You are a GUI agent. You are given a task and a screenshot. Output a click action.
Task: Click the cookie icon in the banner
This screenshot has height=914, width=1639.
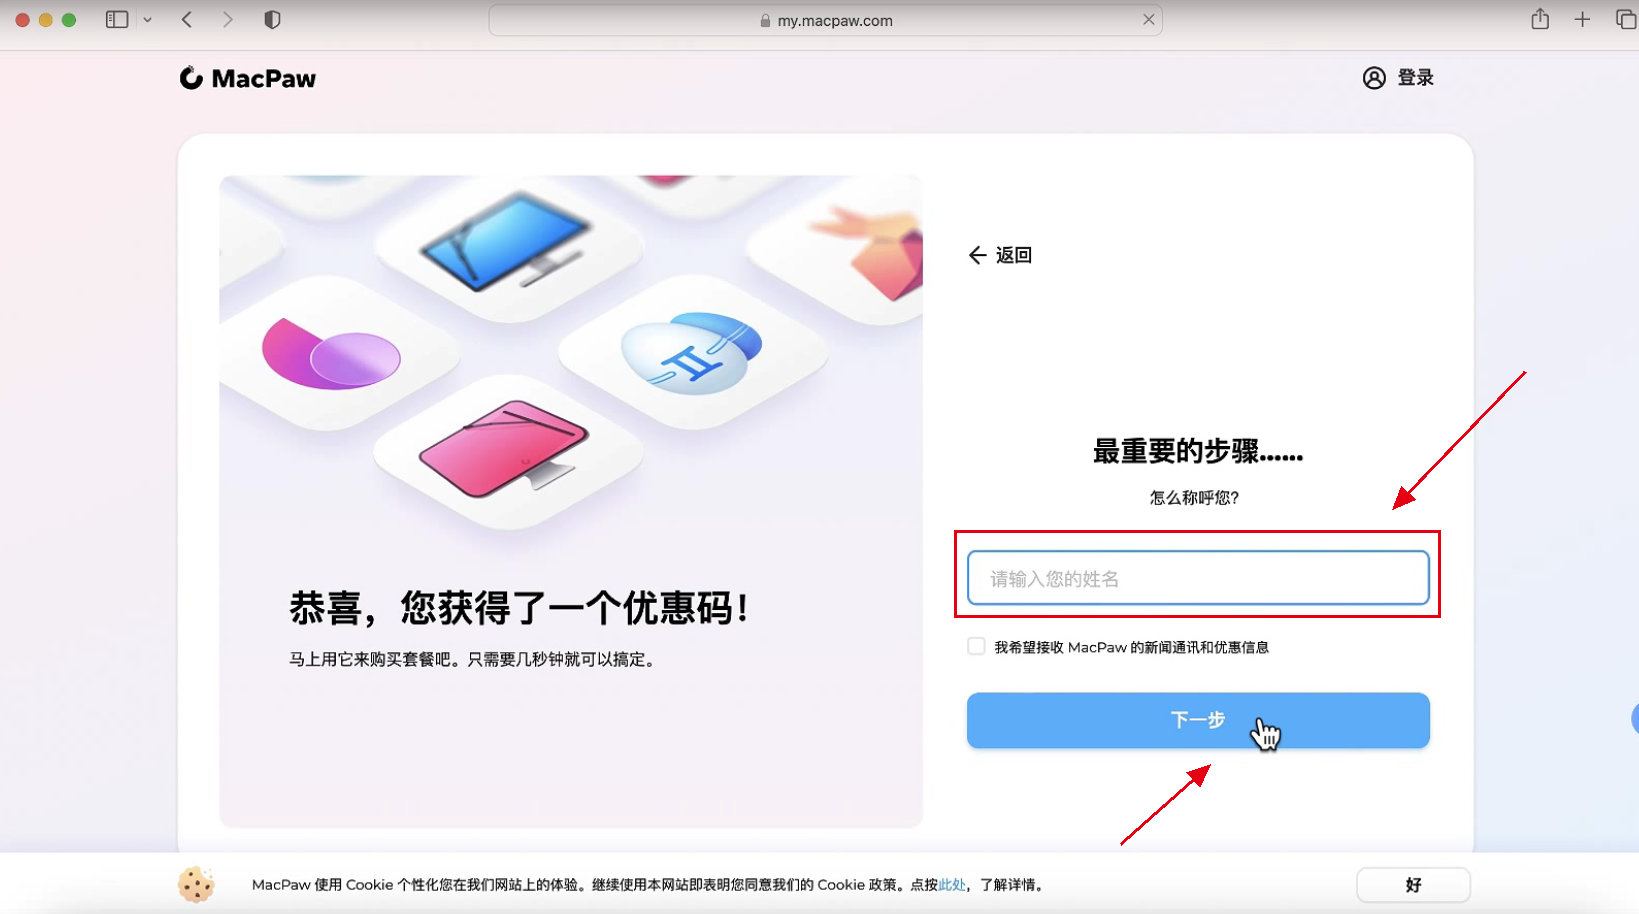pyautogui.click(x=196, y=884)
